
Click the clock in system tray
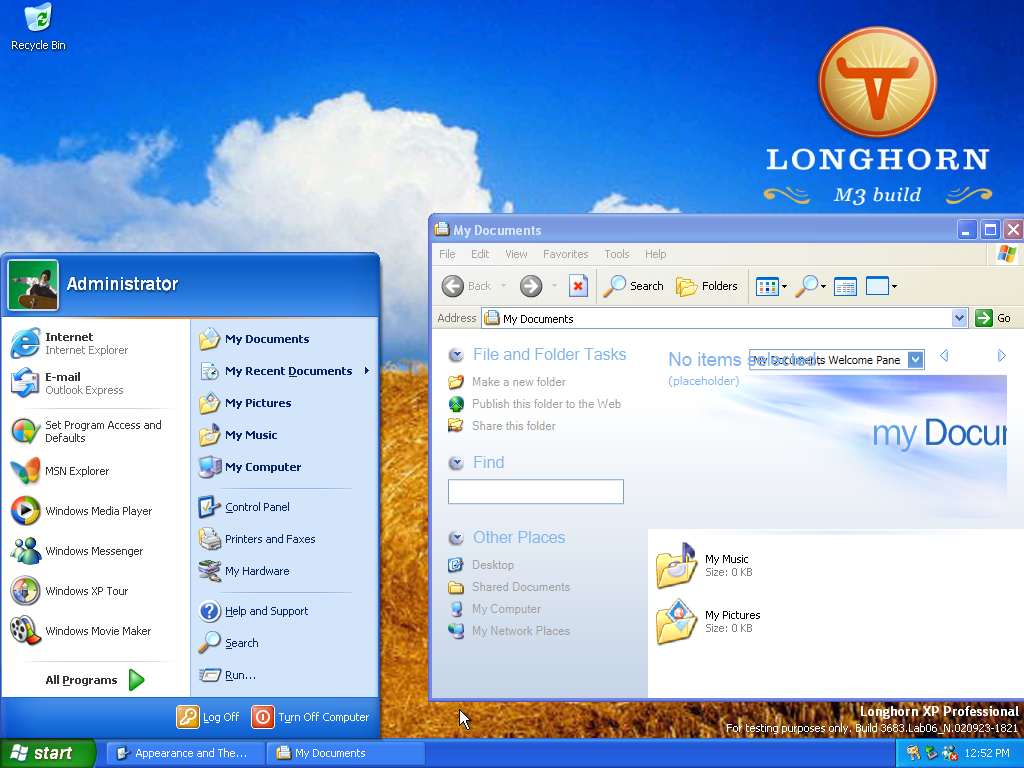(987, 753)
